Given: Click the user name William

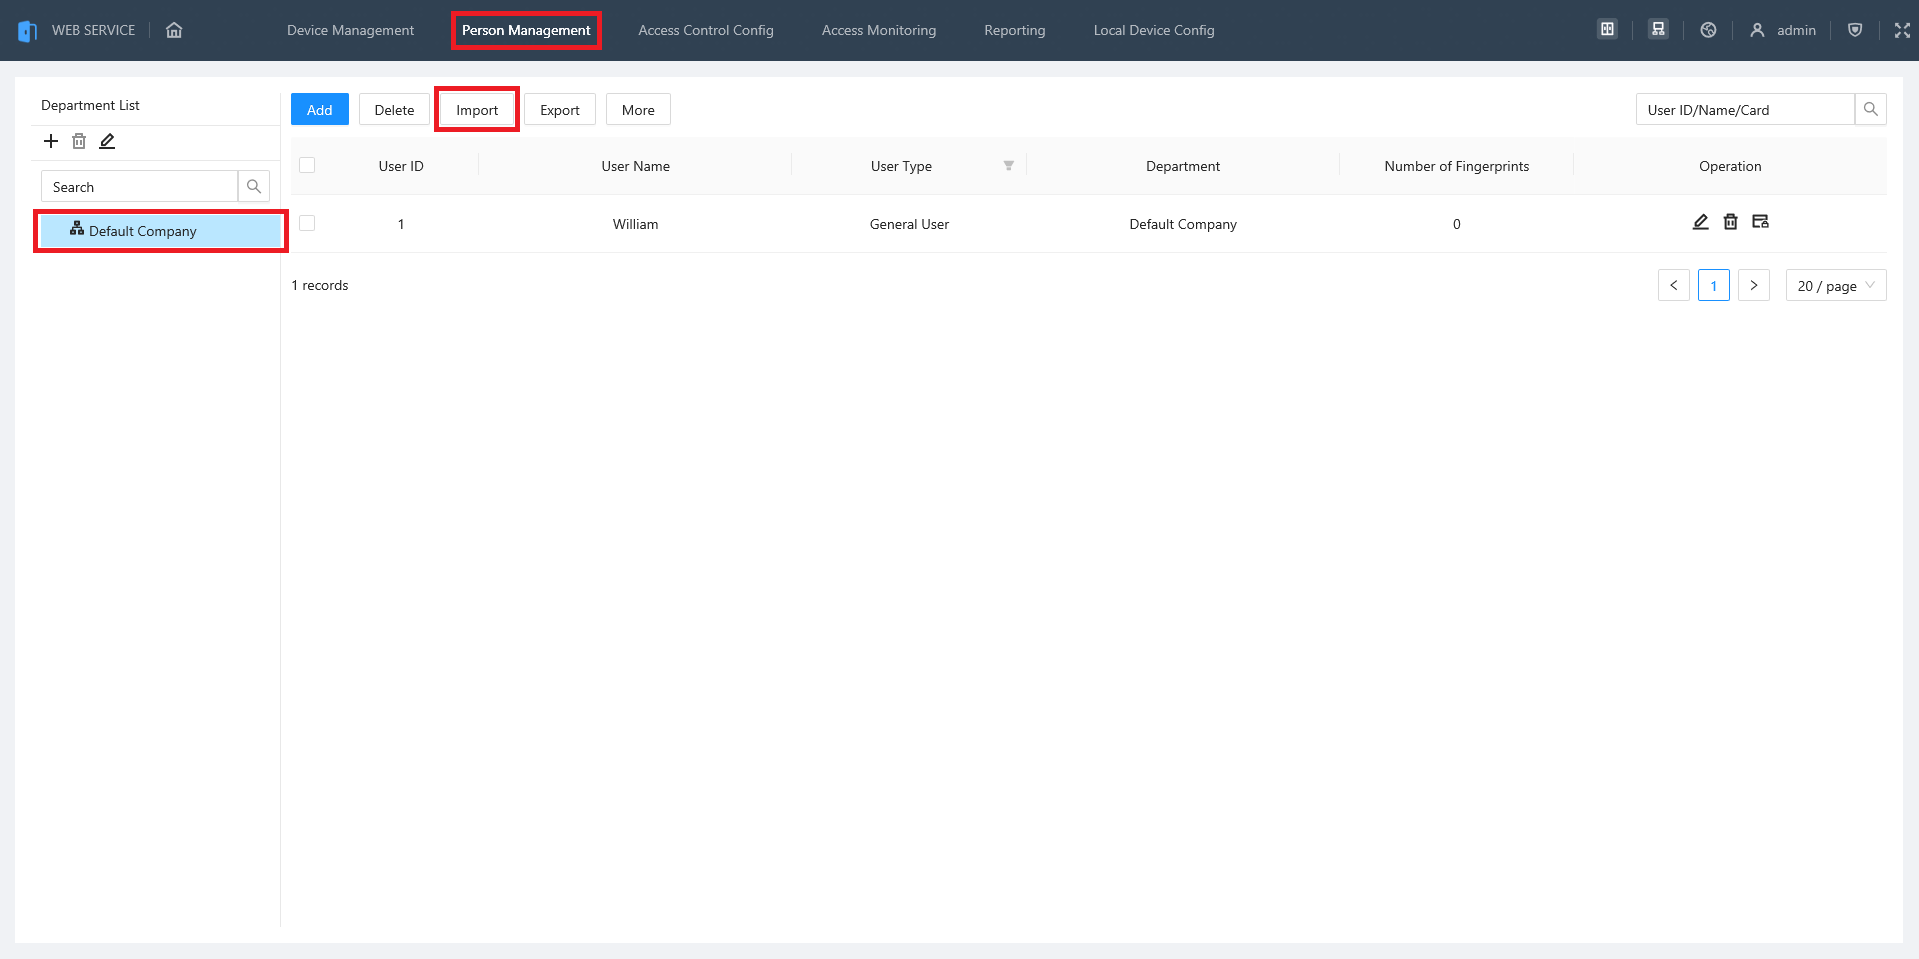Looking at the screenshot, I should (636, 224).
